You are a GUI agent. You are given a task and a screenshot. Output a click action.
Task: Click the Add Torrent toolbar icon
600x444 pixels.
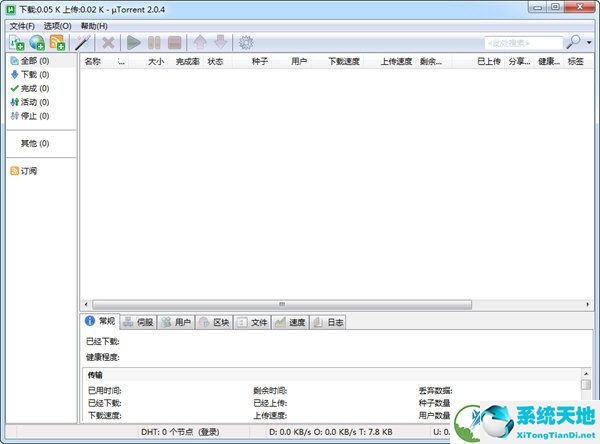[16, 42]
